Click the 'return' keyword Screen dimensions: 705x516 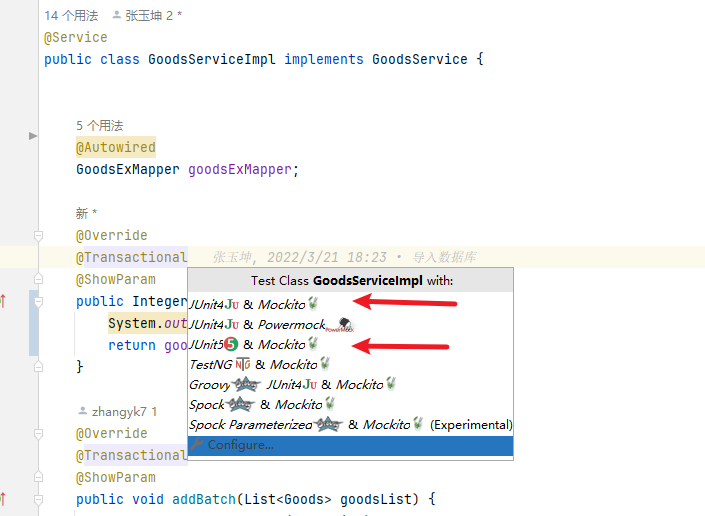point(132,345)
